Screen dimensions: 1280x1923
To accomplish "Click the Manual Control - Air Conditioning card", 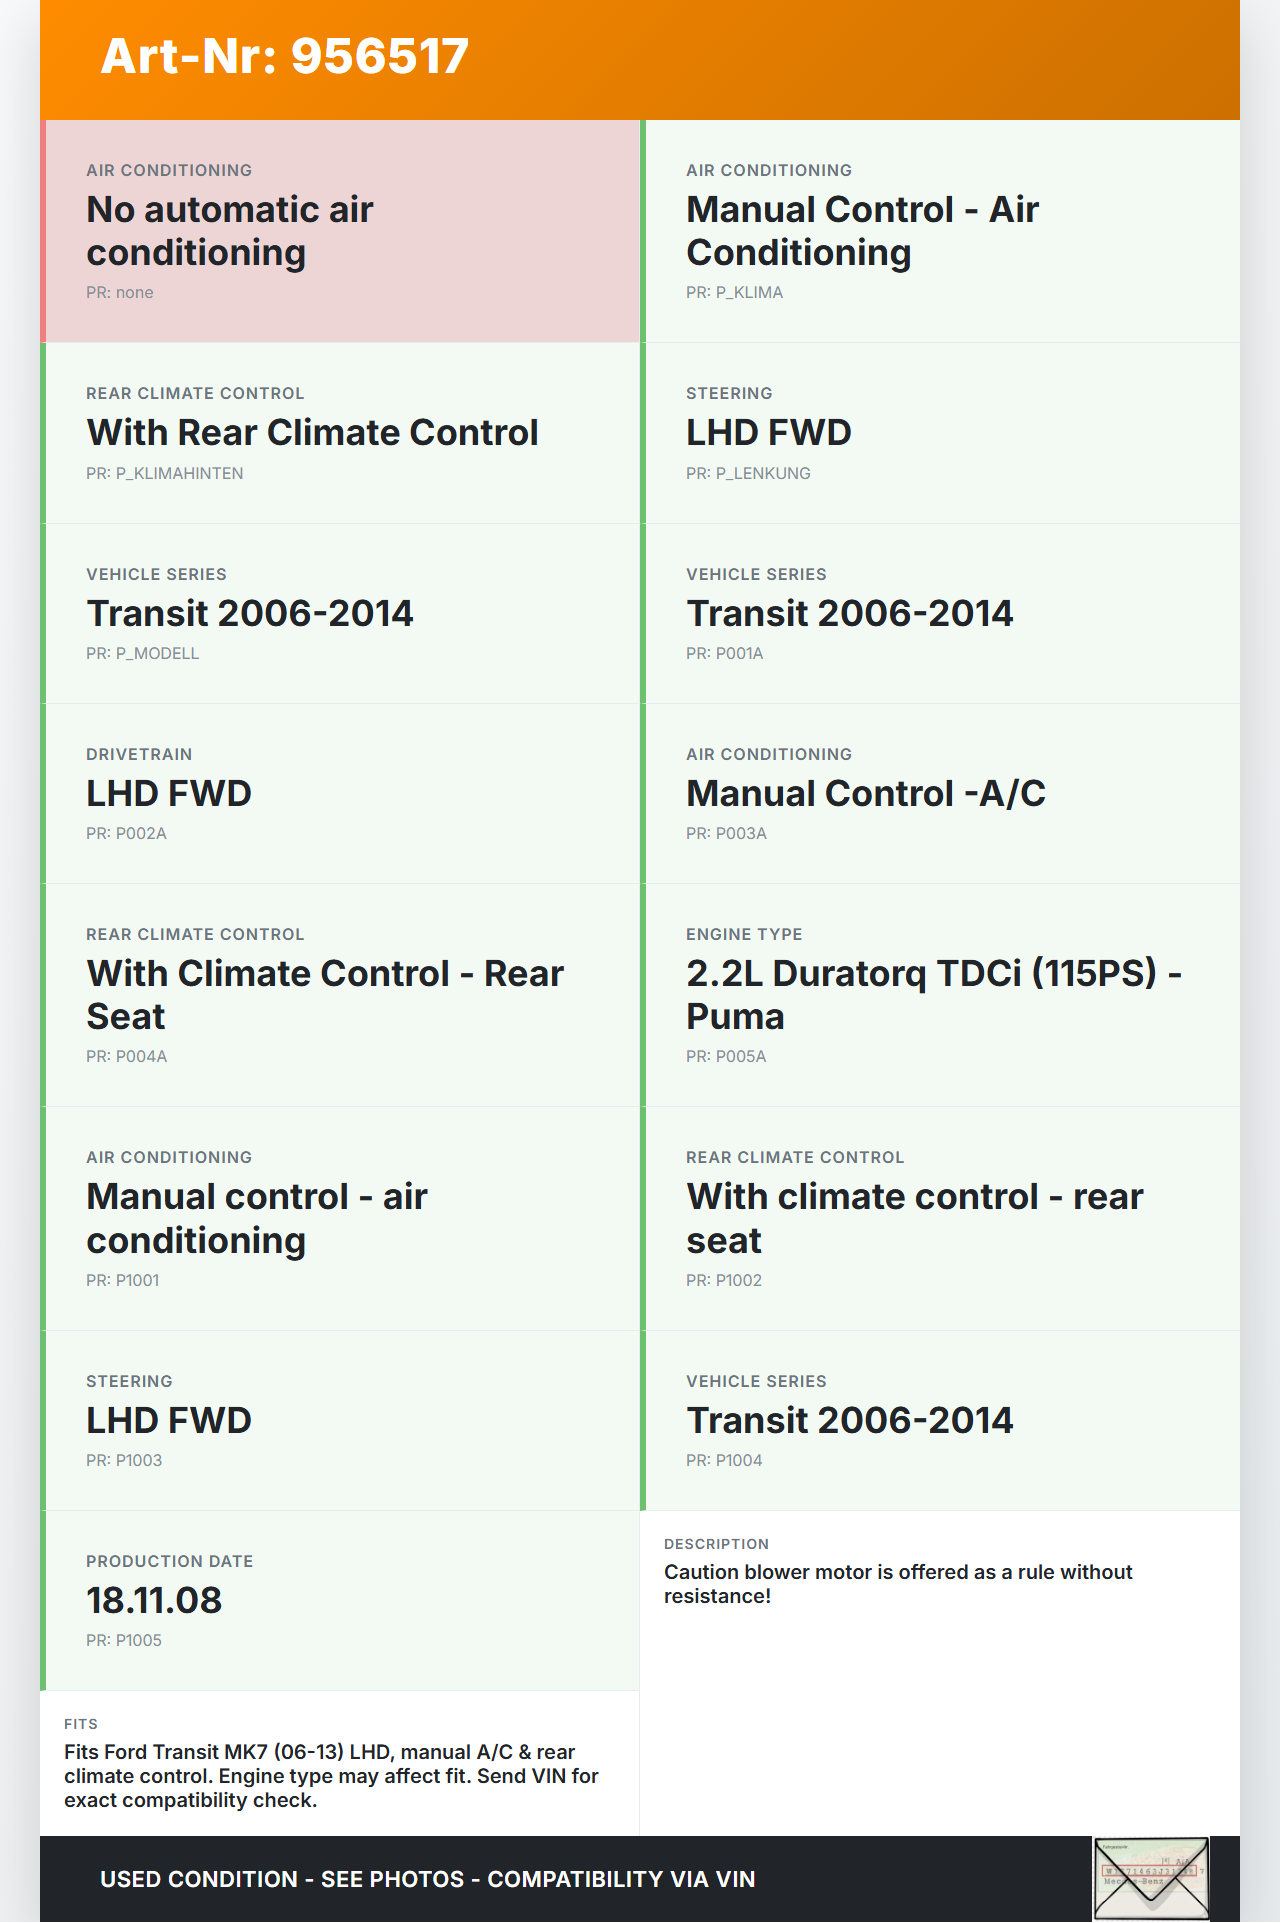I will [941, 231].
